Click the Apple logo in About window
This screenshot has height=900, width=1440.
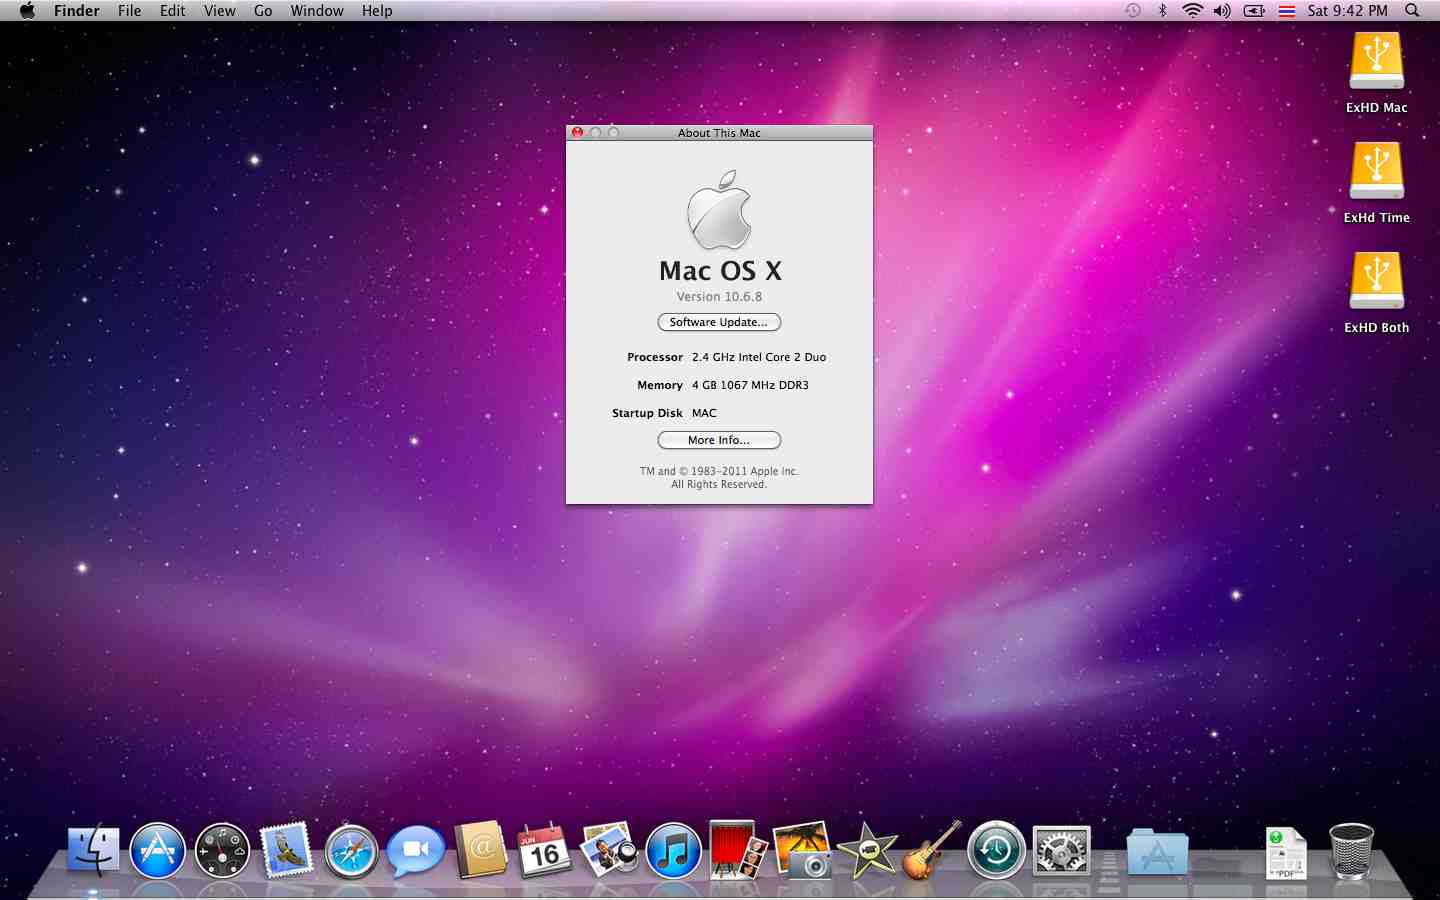pos(719,209)
